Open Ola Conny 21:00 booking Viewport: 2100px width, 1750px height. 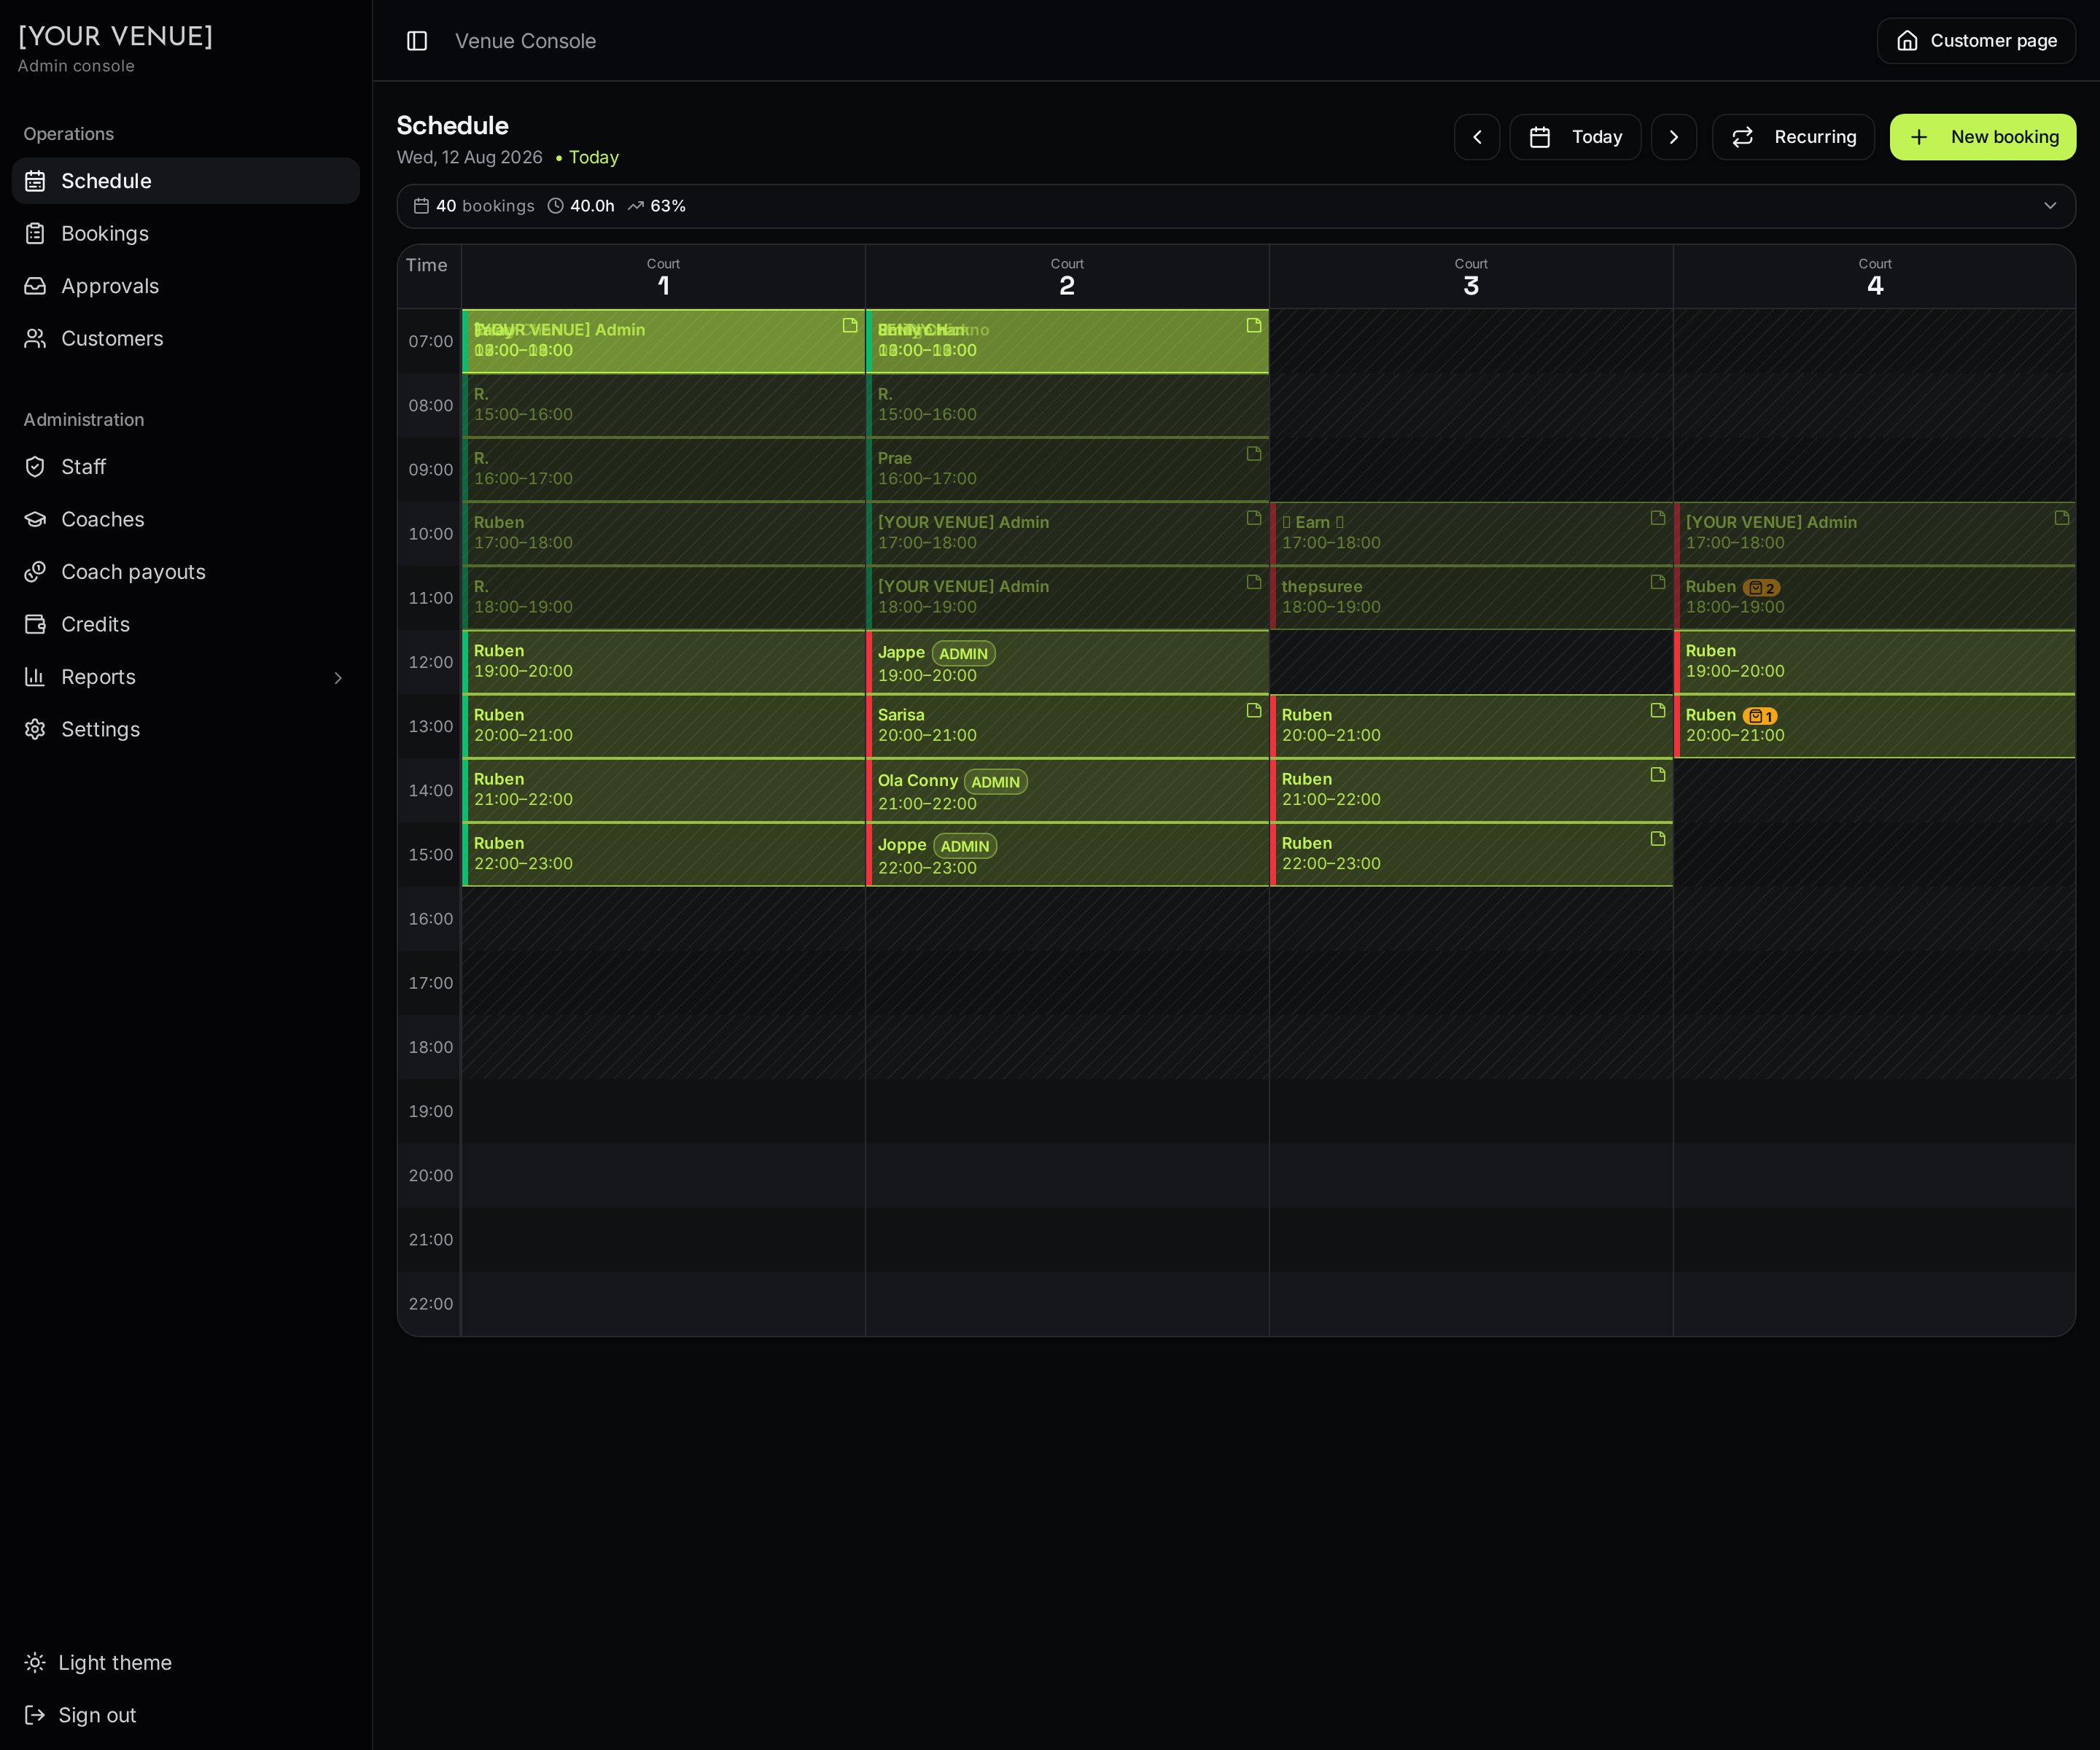[1067, 790]
